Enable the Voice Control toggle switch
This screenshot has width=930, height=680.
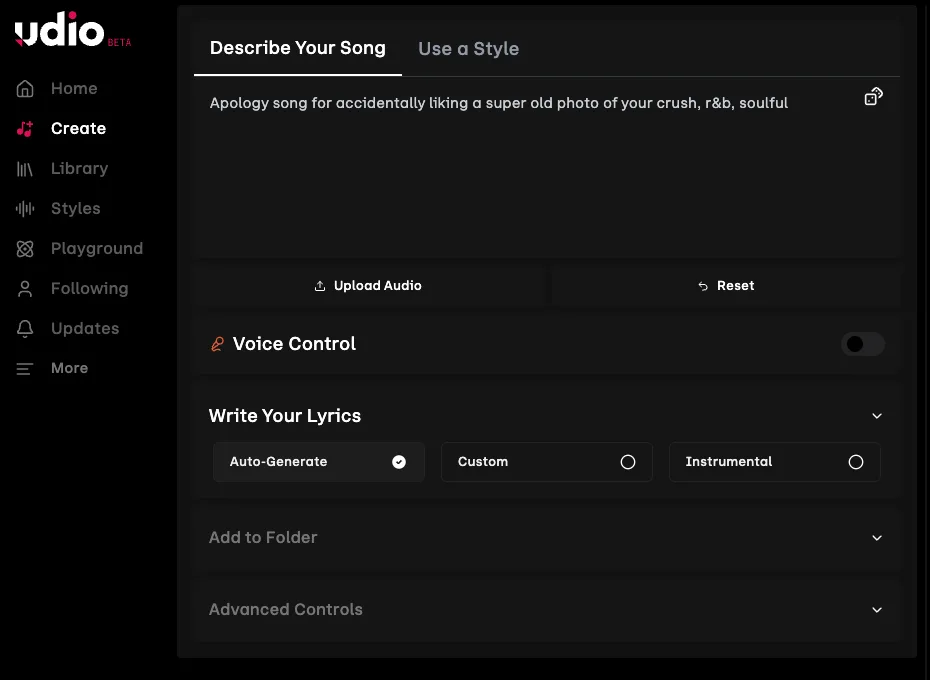pyautogui.click(x=862, y=344)
